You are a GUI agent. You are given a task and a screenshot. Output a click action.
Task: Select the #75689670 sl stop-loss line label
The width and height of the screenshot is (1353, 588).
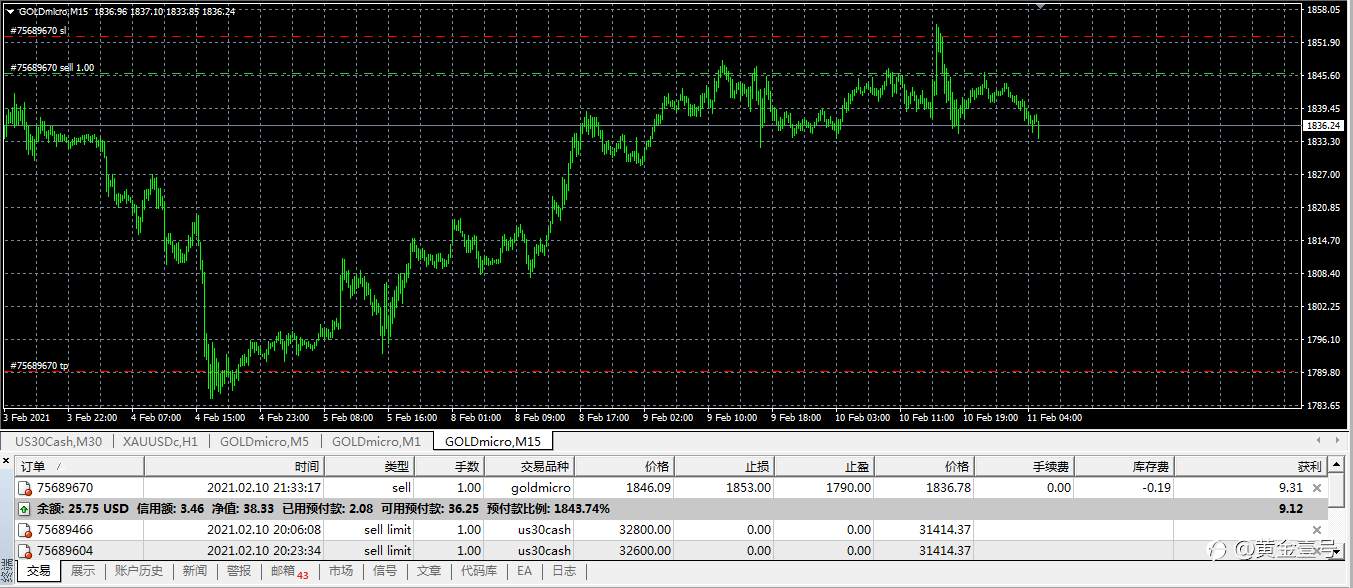click(x=38, y=31)
